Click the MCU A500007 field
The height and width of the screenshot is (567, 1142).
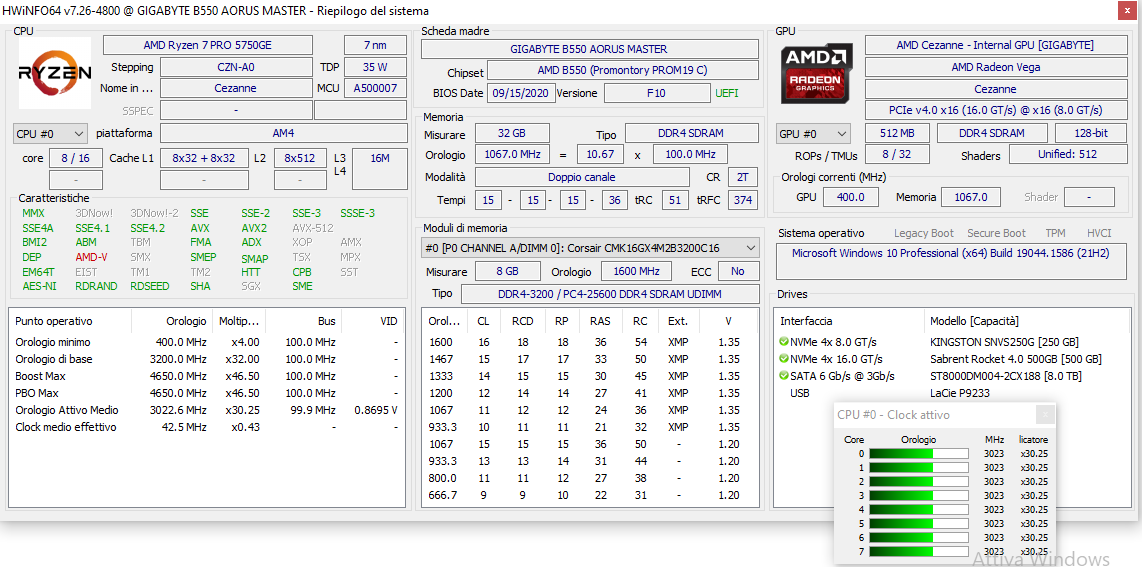tap(375, 88)
